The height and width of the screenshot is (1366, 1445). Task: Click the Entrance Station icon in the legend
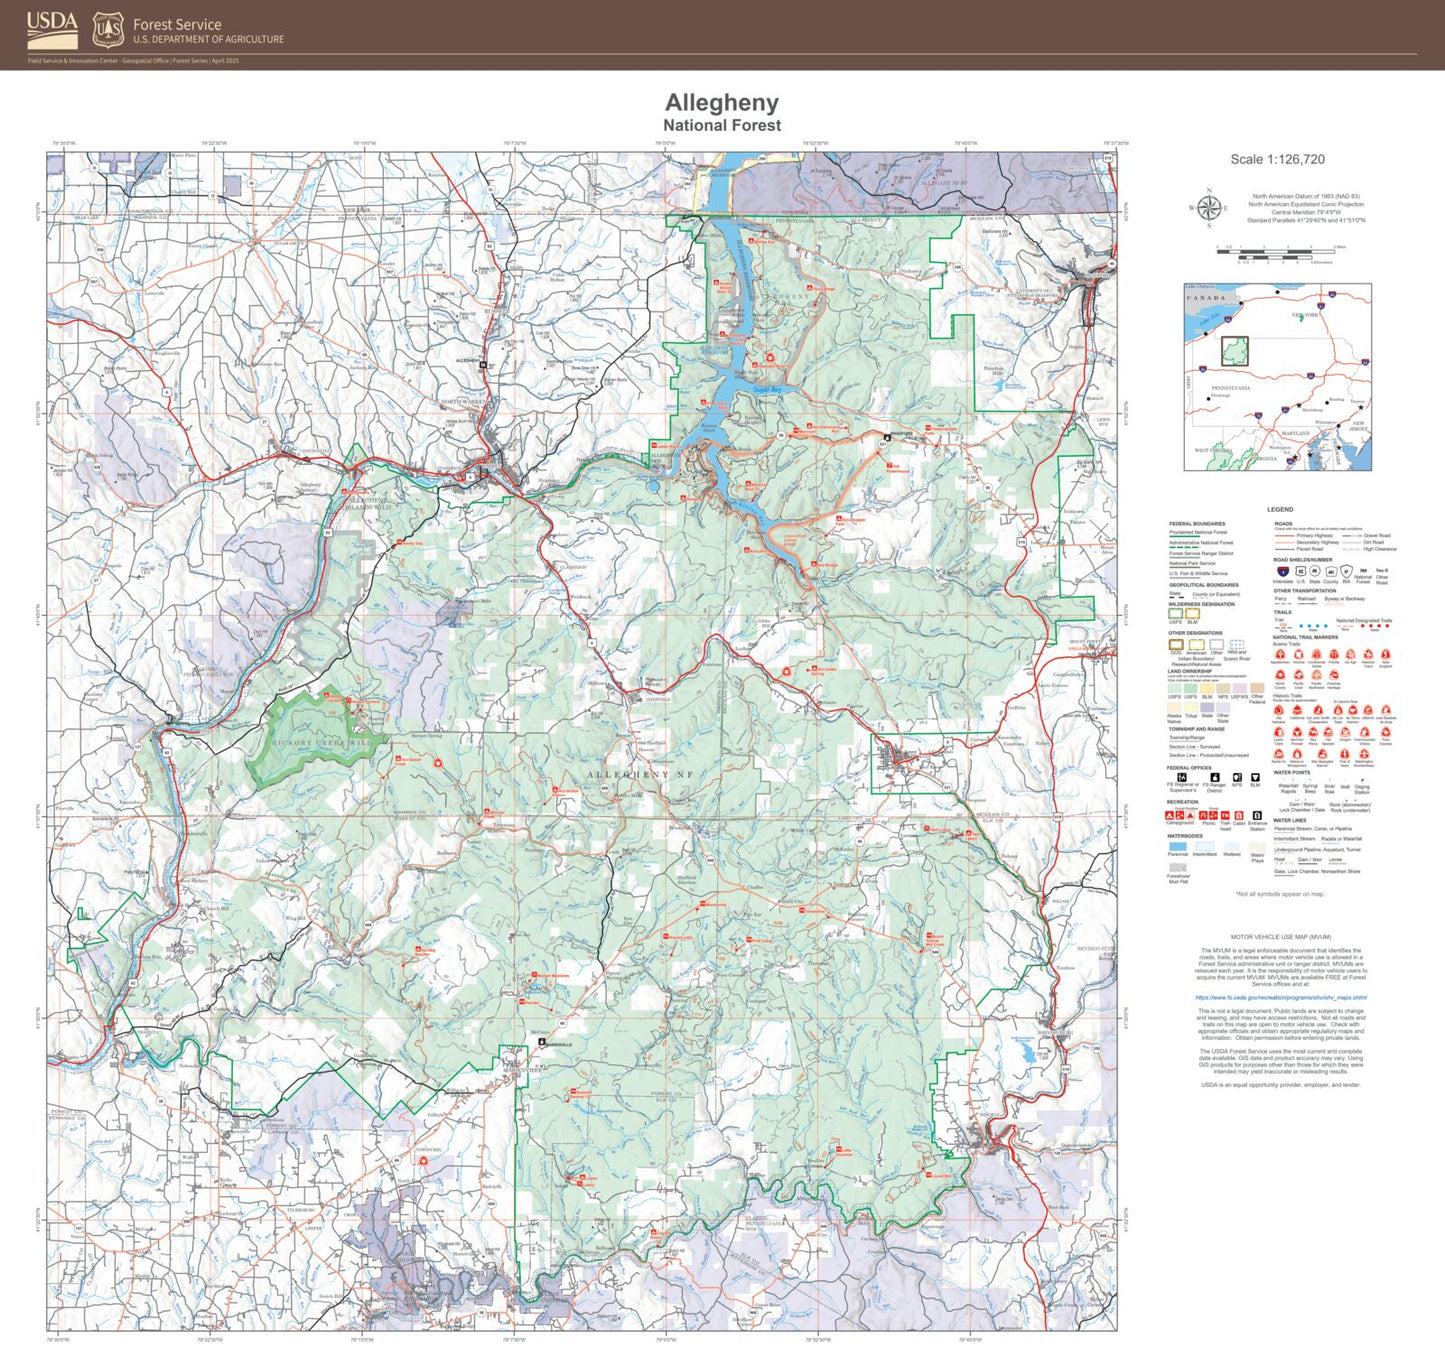click(1257, 816)
